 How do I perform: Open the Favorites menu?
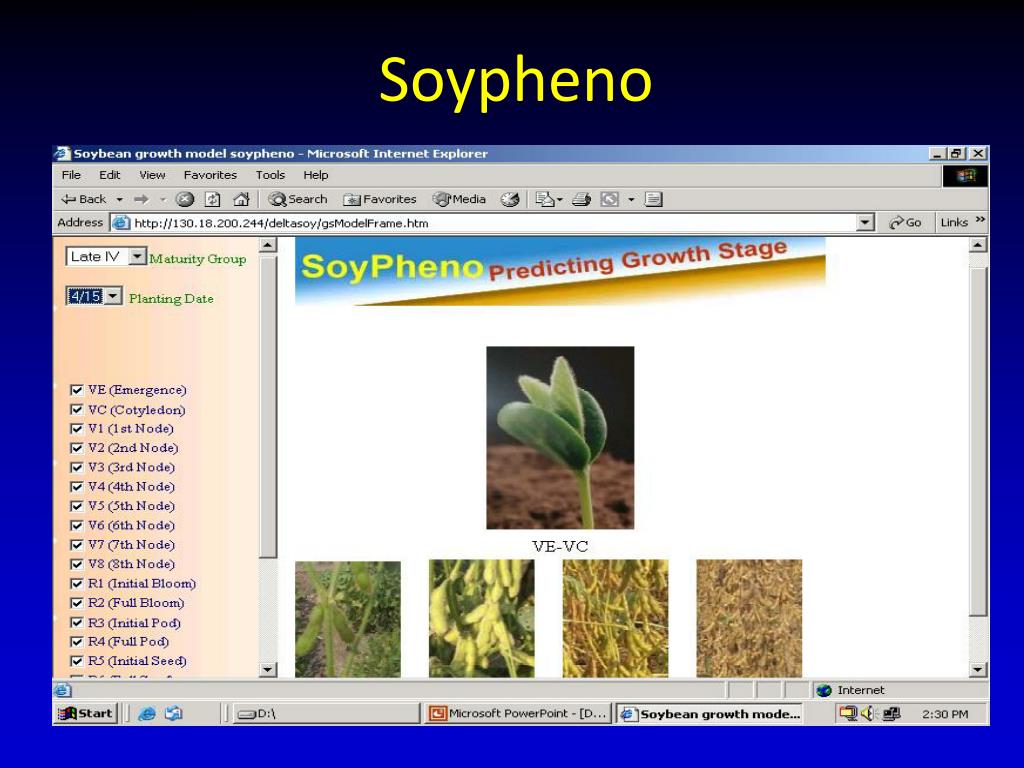(210, 175)
